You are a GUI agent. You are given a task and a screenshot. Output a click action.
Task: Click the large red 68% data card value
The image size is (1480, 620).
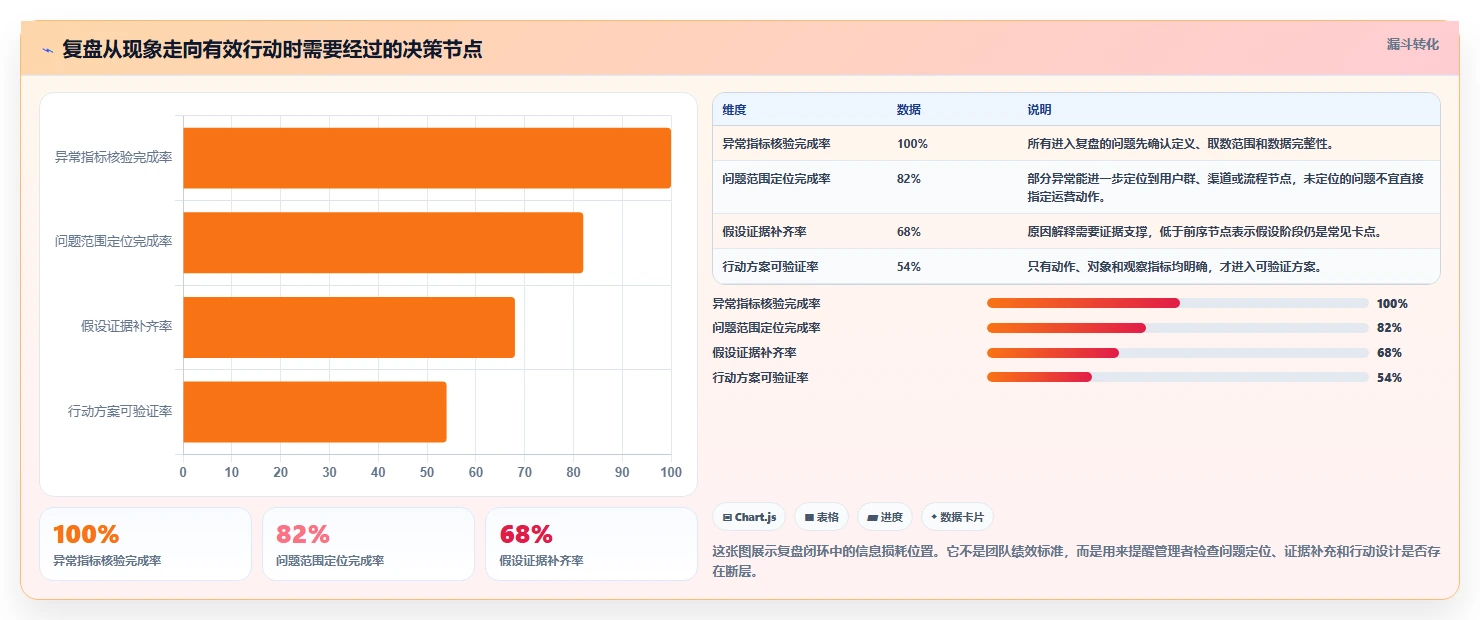[526, 534]
